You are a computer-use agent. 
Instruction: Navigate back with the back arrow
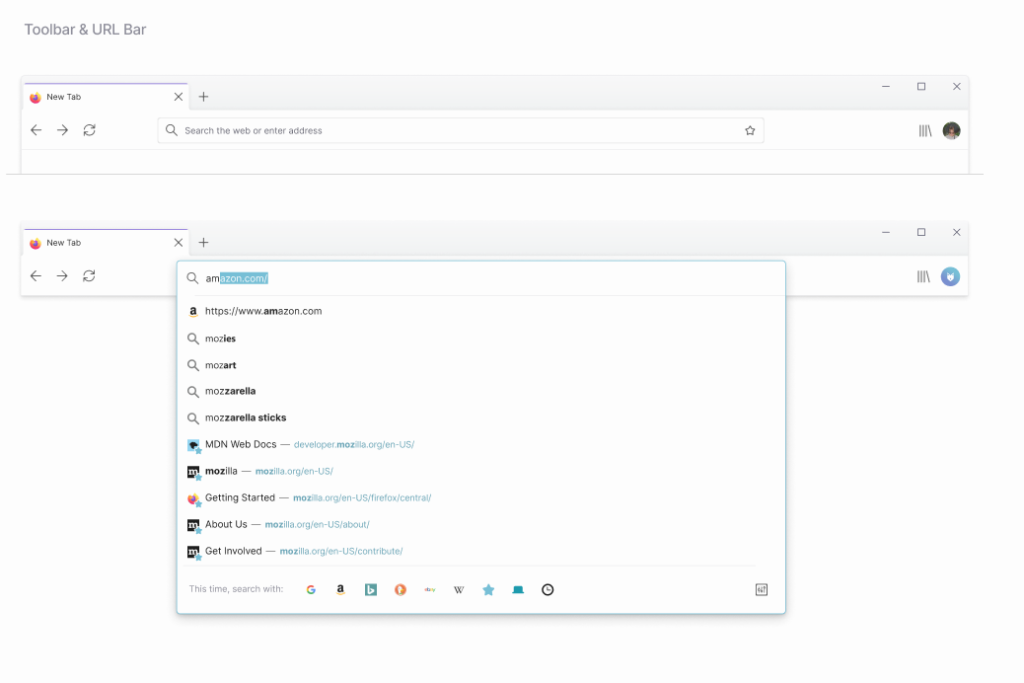click(36, 130)
